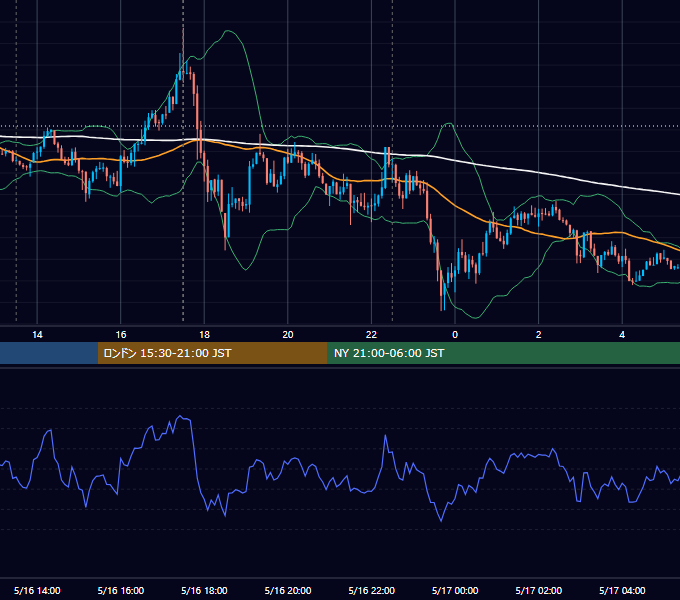Click the '14' hour label on the price axis

click(x=37, y=335)
